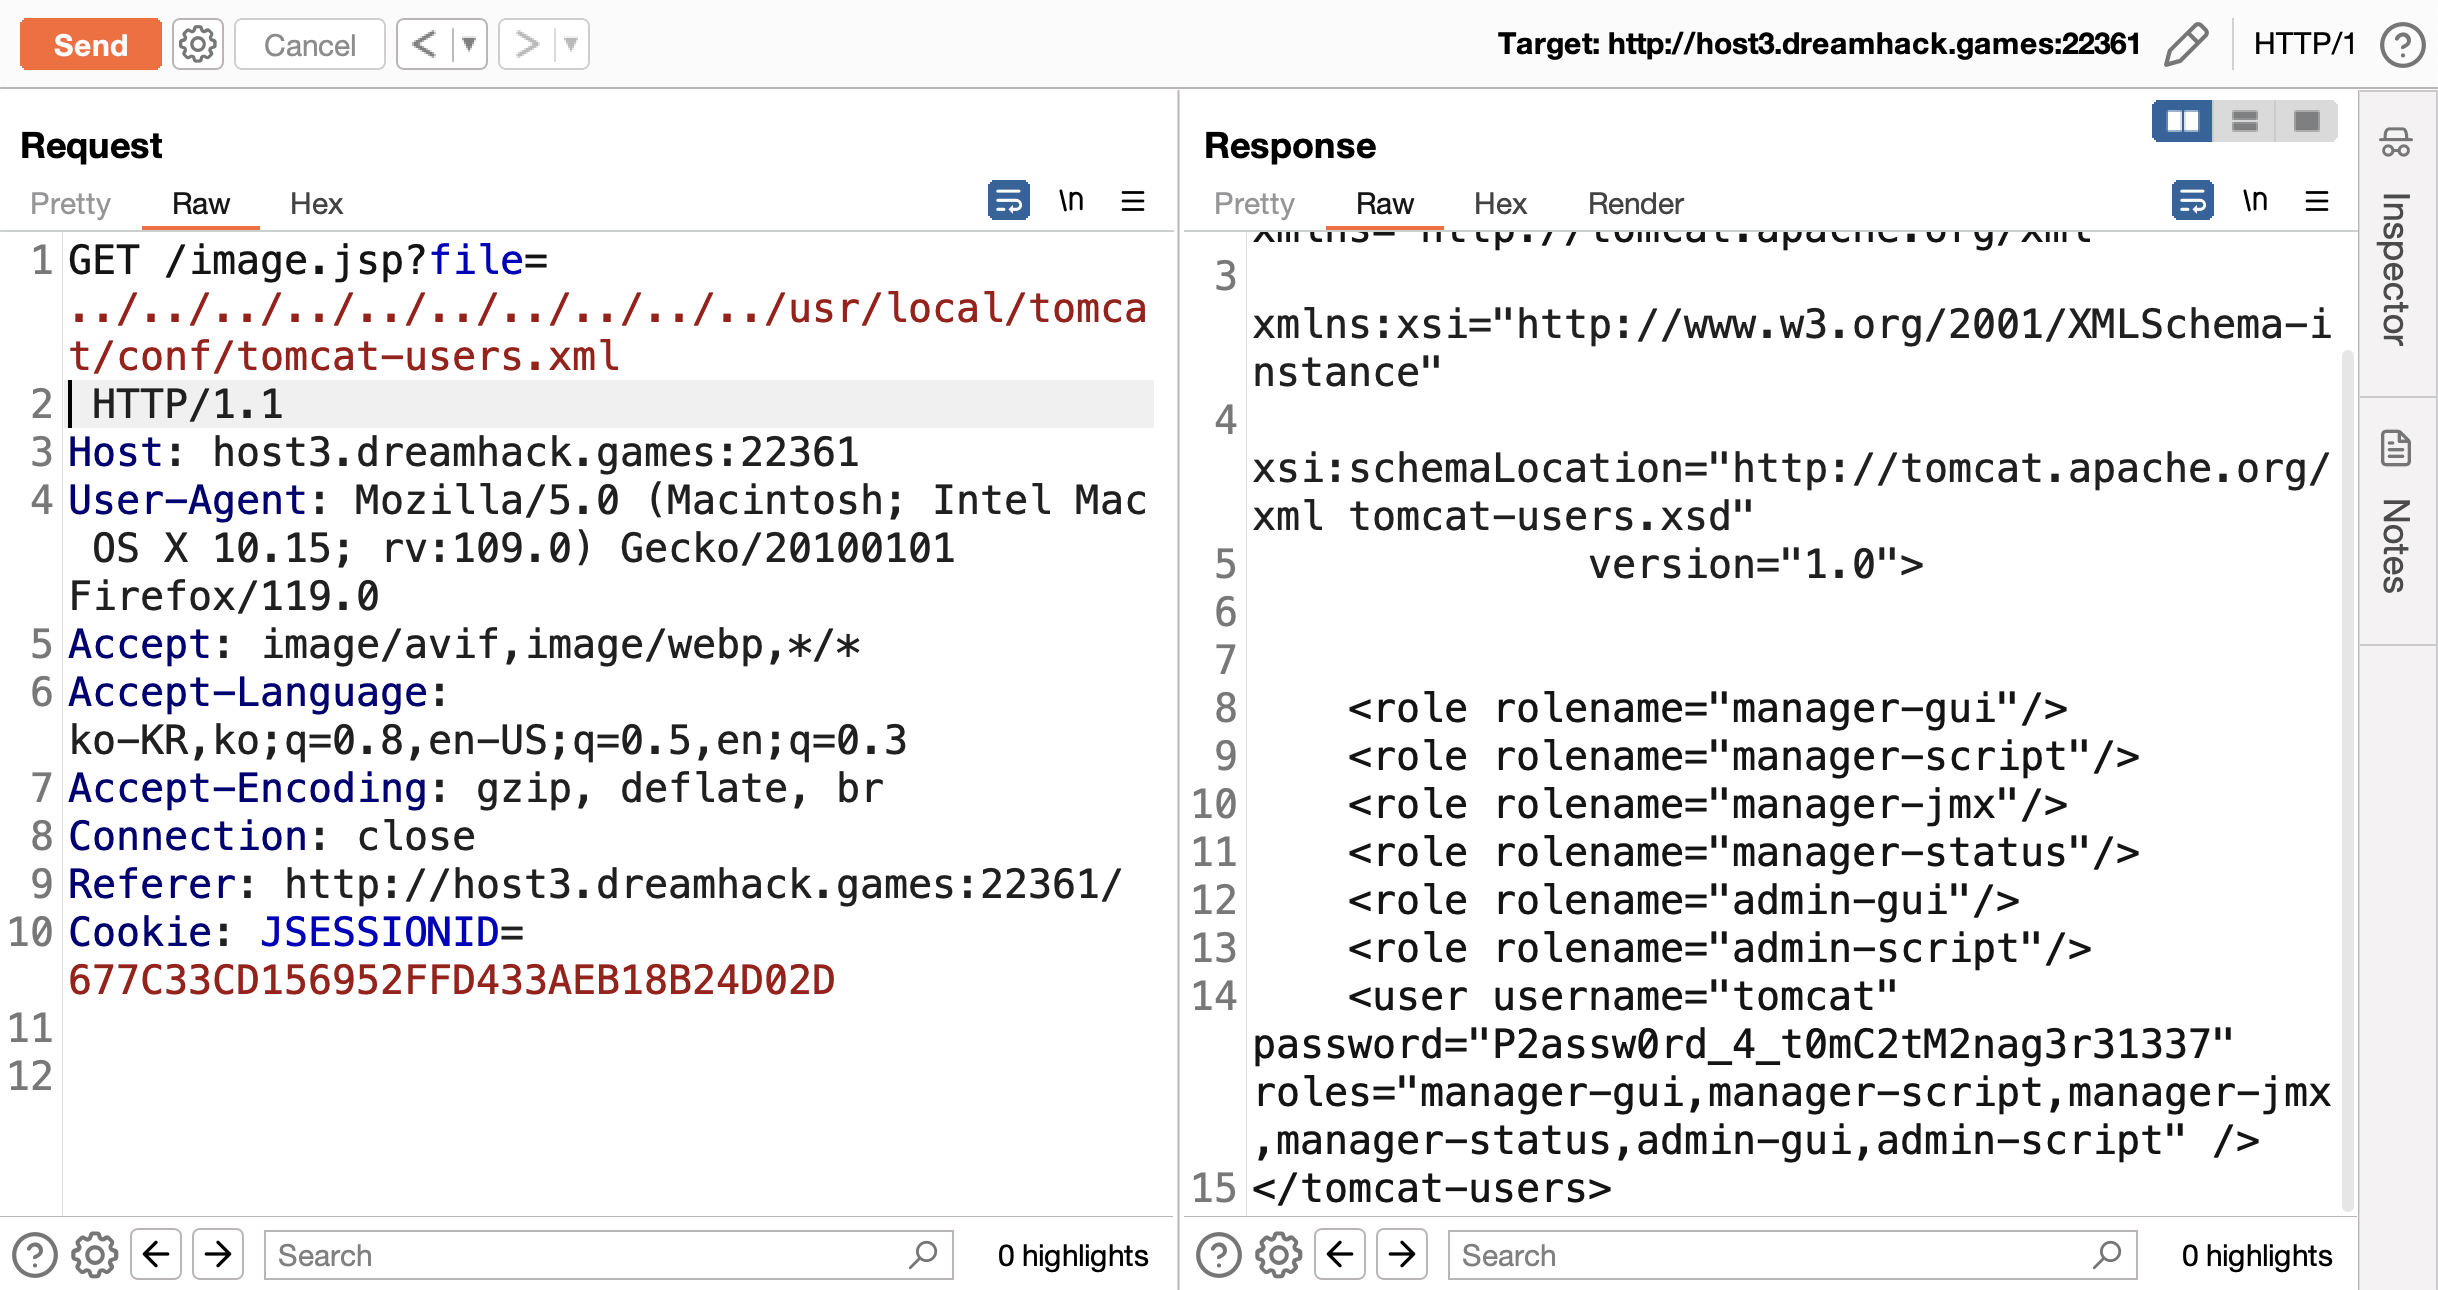Expand the back history dropdown arrow

[x=468, y=44]
